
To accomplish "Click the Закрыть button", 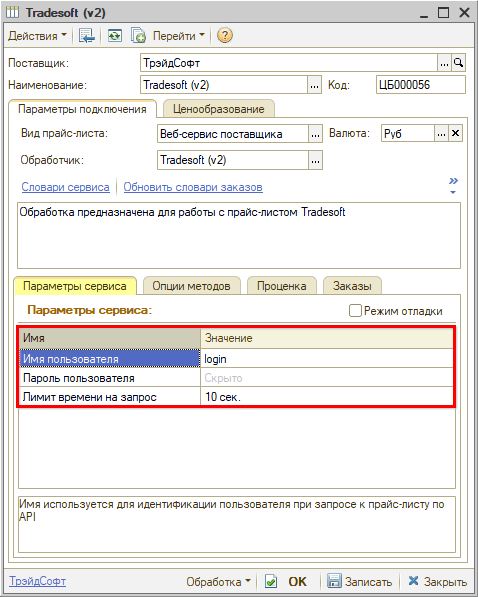I will (438, 582).
